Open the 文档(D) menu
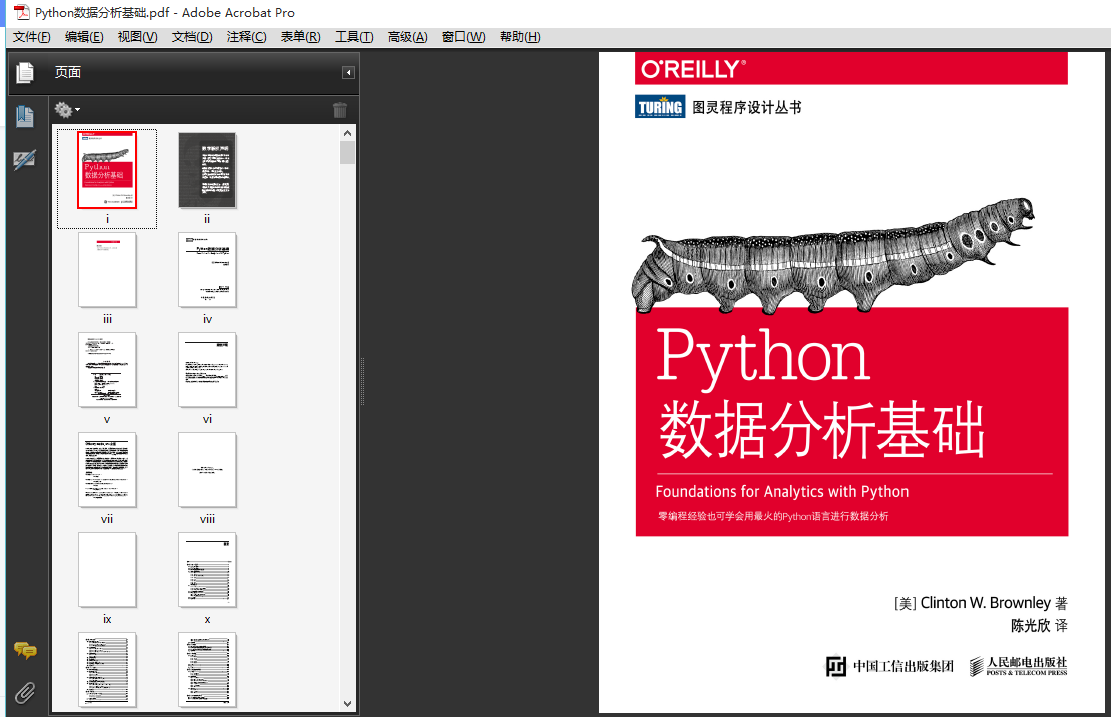1111x717 pixels. coord(192,37)
